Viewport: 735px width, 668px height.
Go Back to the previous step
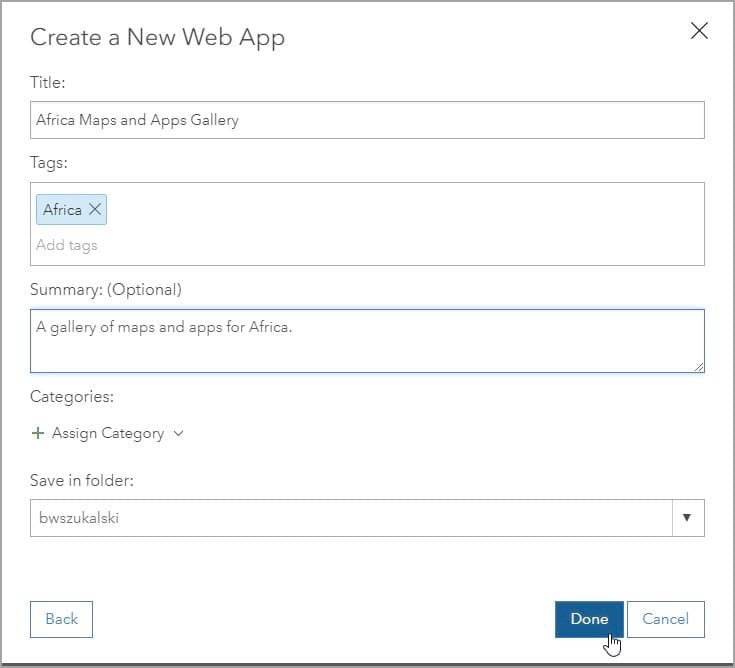(x=61, y=619)
